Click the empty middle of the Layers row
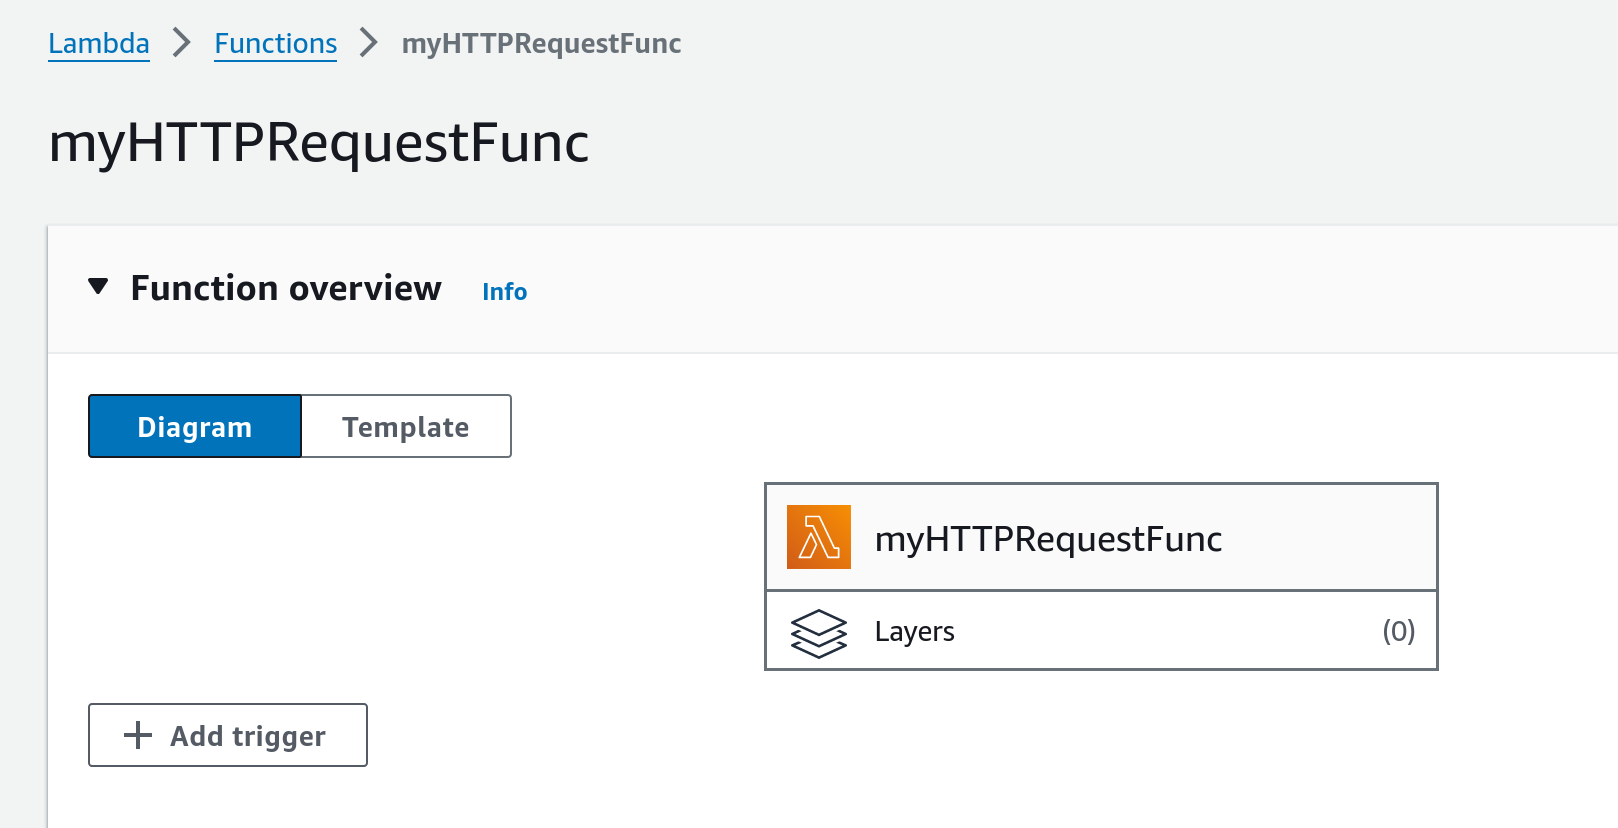 click(1160, 632)
